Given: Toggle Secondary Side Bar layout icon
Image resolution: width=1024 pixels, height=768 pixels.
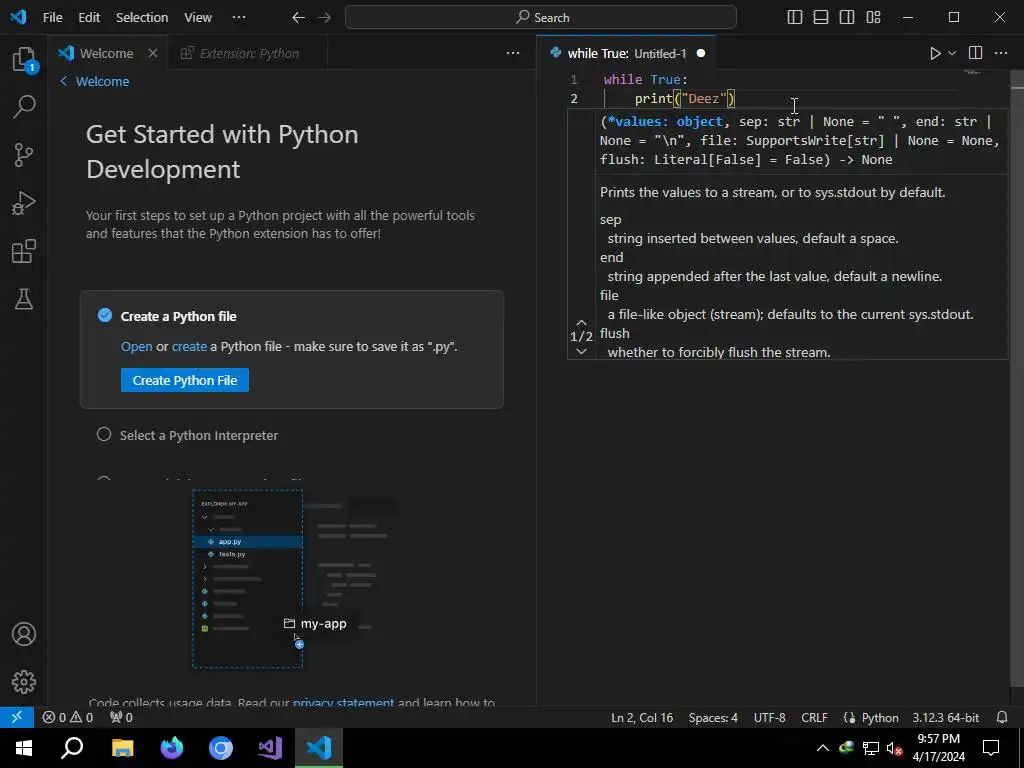Looking at the screenshot, I should click(x=847, y=17).
